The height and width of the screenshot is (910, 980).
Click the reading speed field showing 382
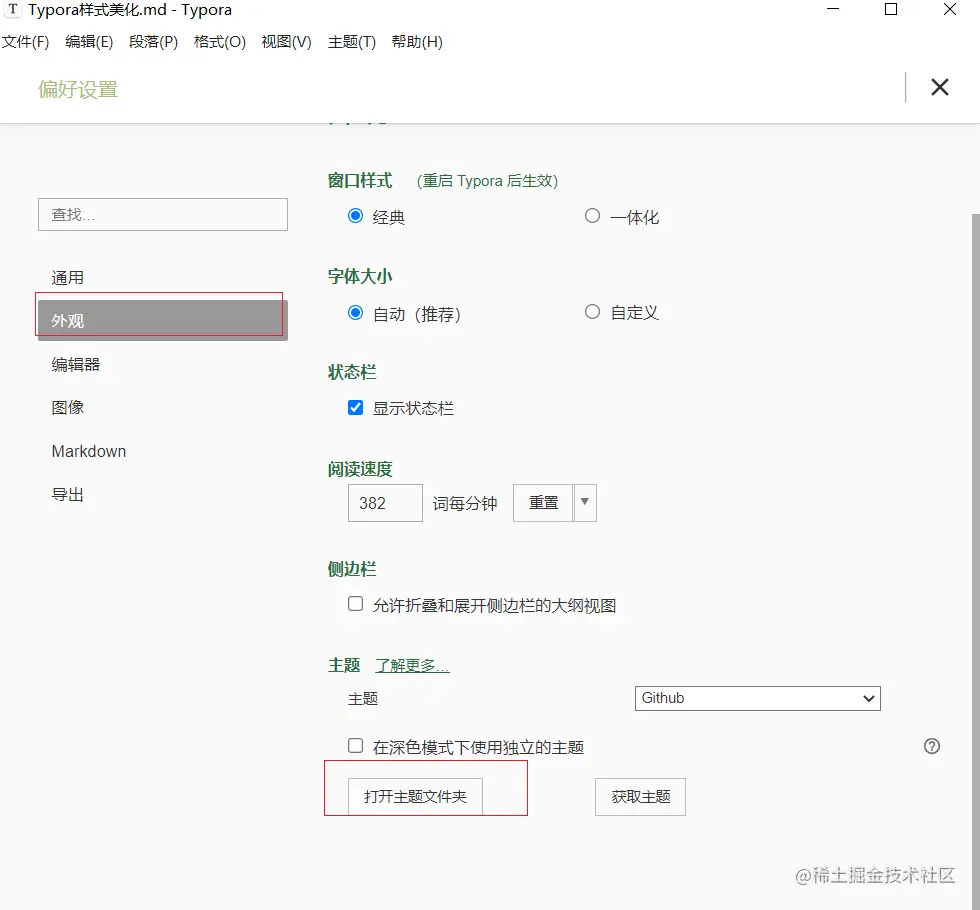(x=385, y=502)
